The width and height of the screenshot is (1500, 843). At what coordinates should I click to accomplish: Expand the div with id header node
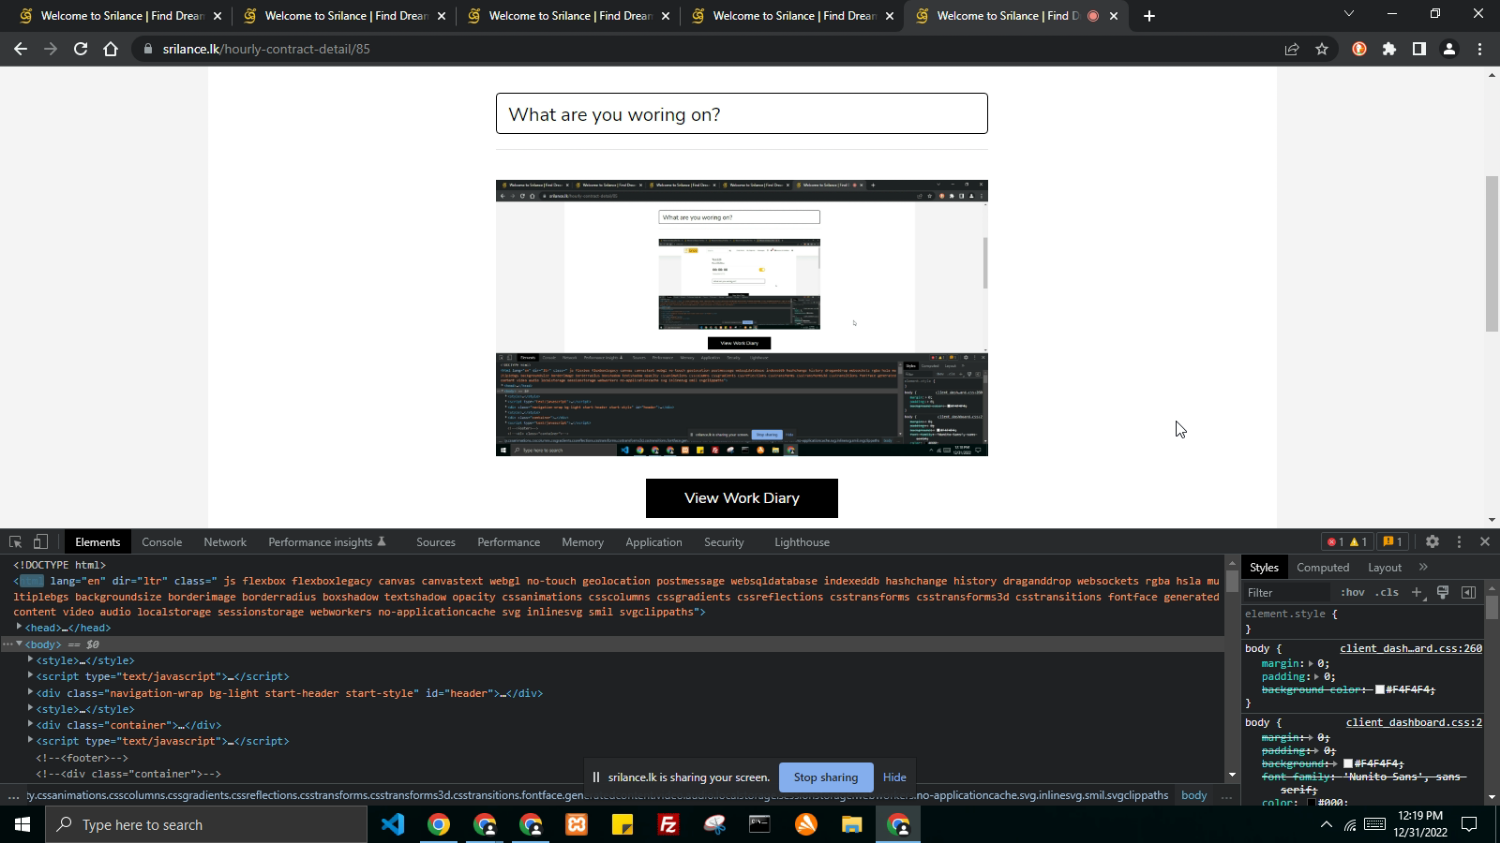tap(31, 693)
